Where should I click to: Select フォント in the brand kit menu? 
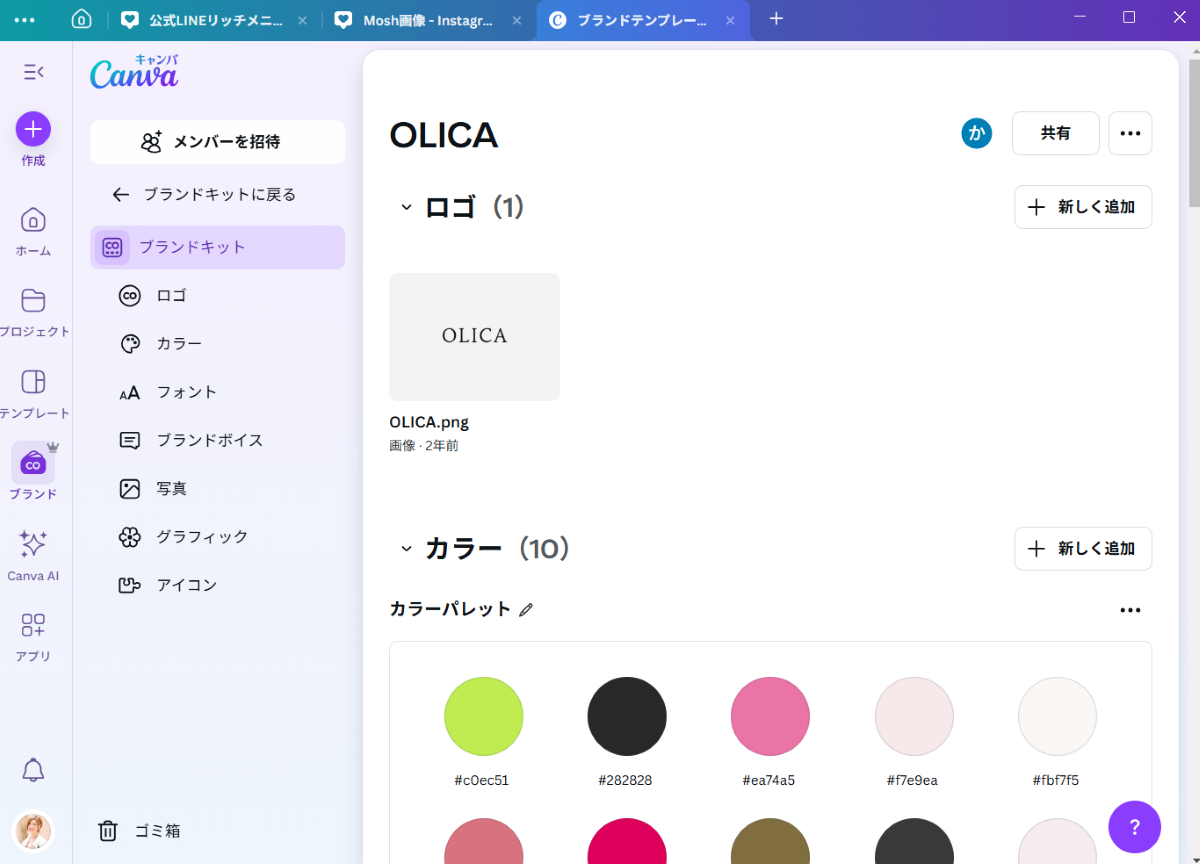[186, 392]
